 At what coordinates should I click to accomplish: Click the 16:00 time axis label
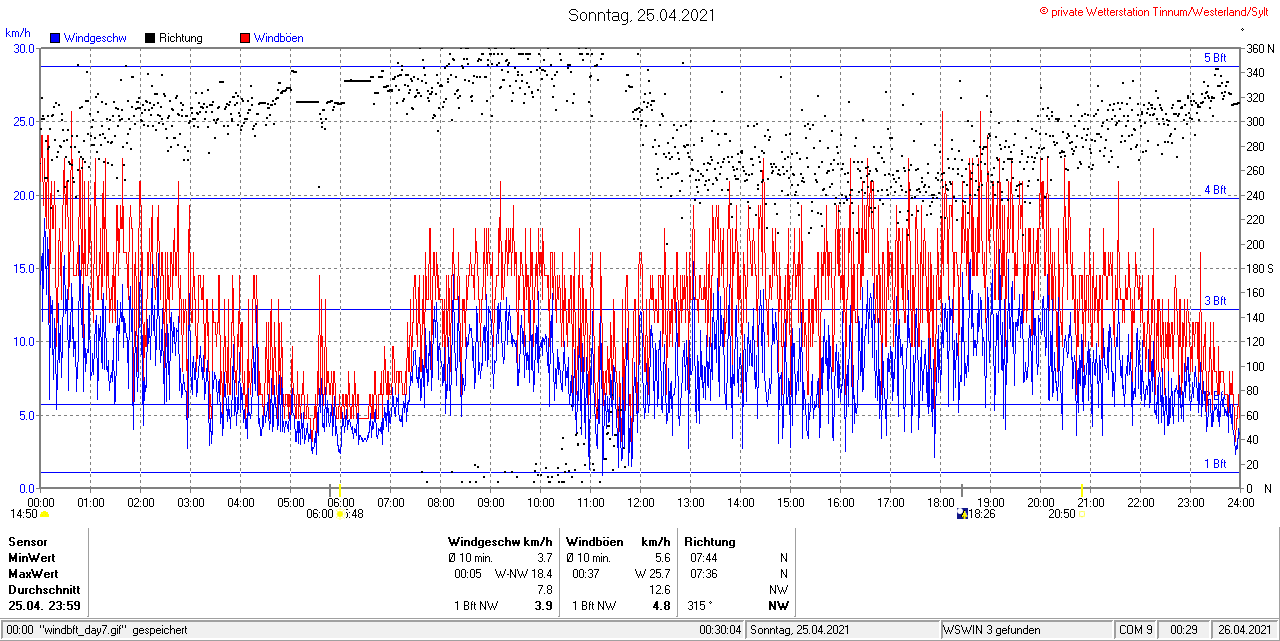pos(841,502)
